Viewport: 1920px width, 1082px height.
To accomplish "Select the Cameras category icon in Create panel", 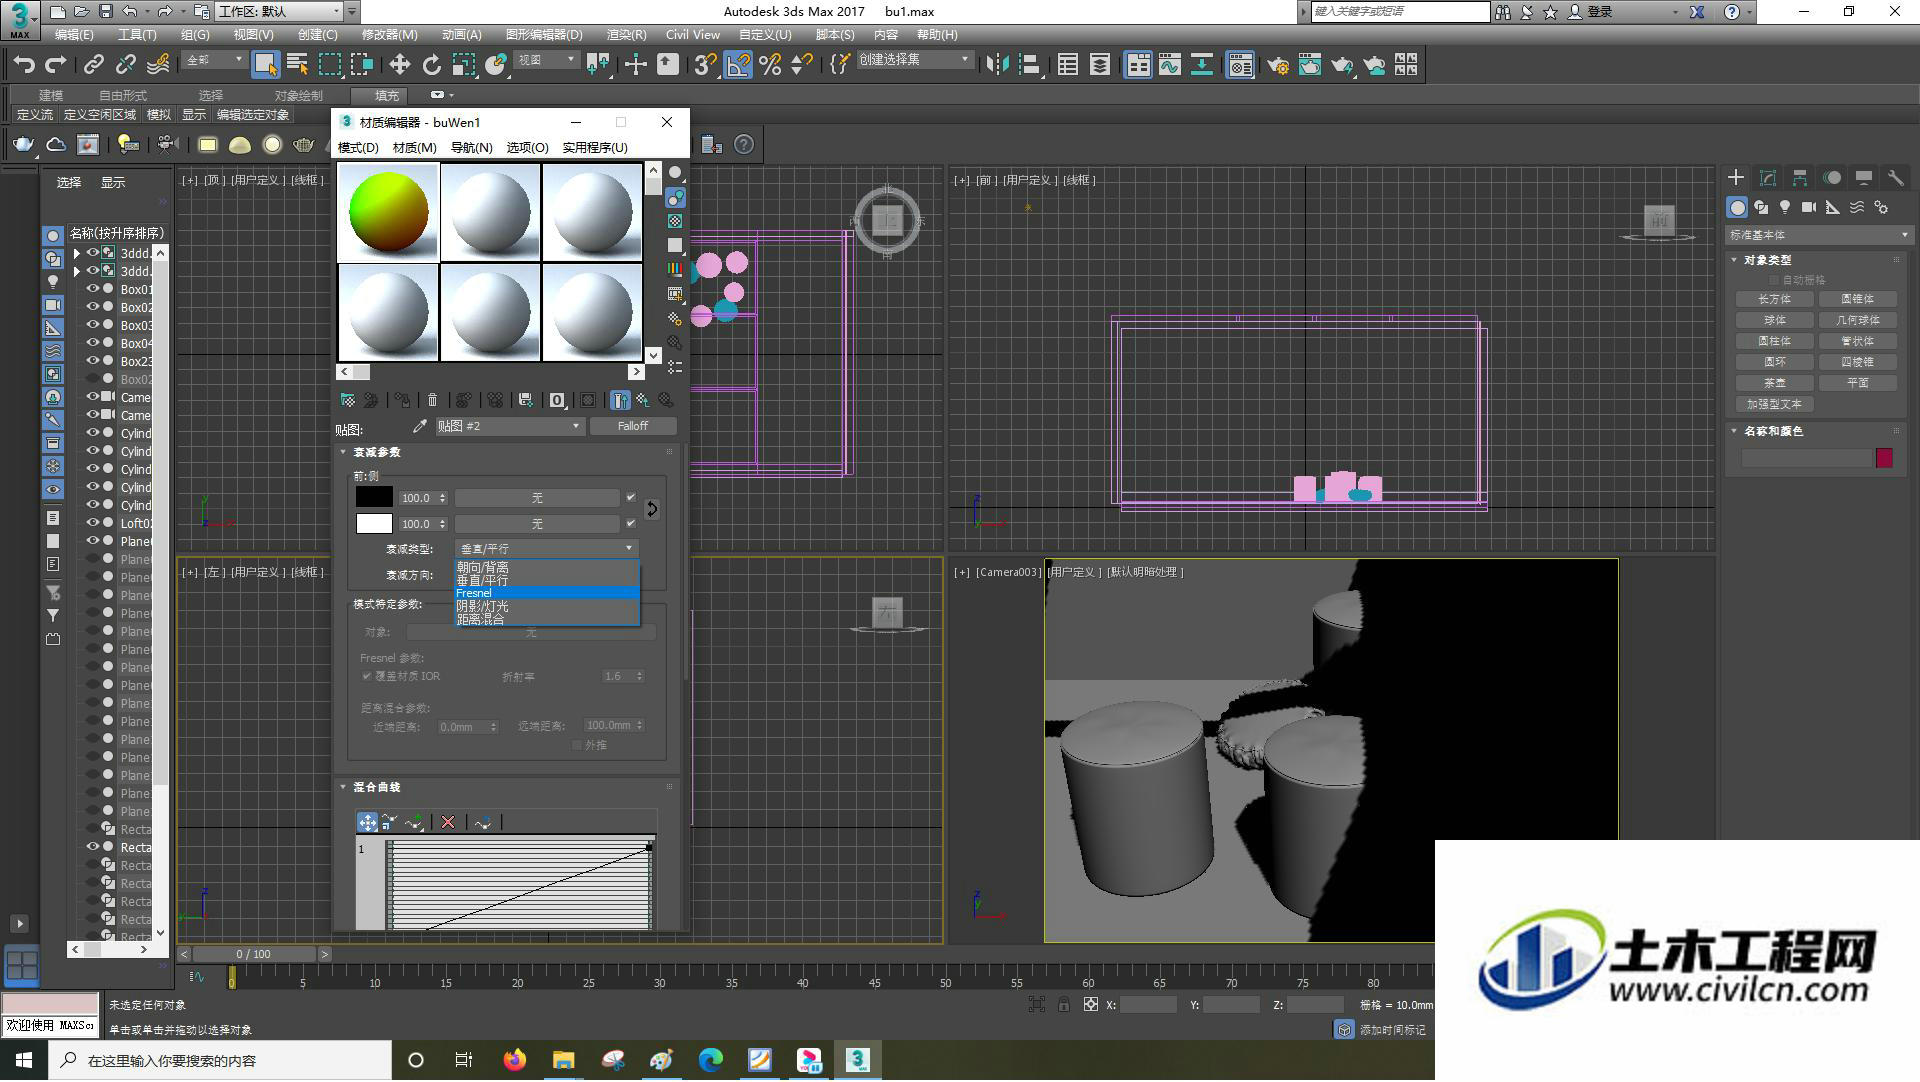I will 1809,207.
